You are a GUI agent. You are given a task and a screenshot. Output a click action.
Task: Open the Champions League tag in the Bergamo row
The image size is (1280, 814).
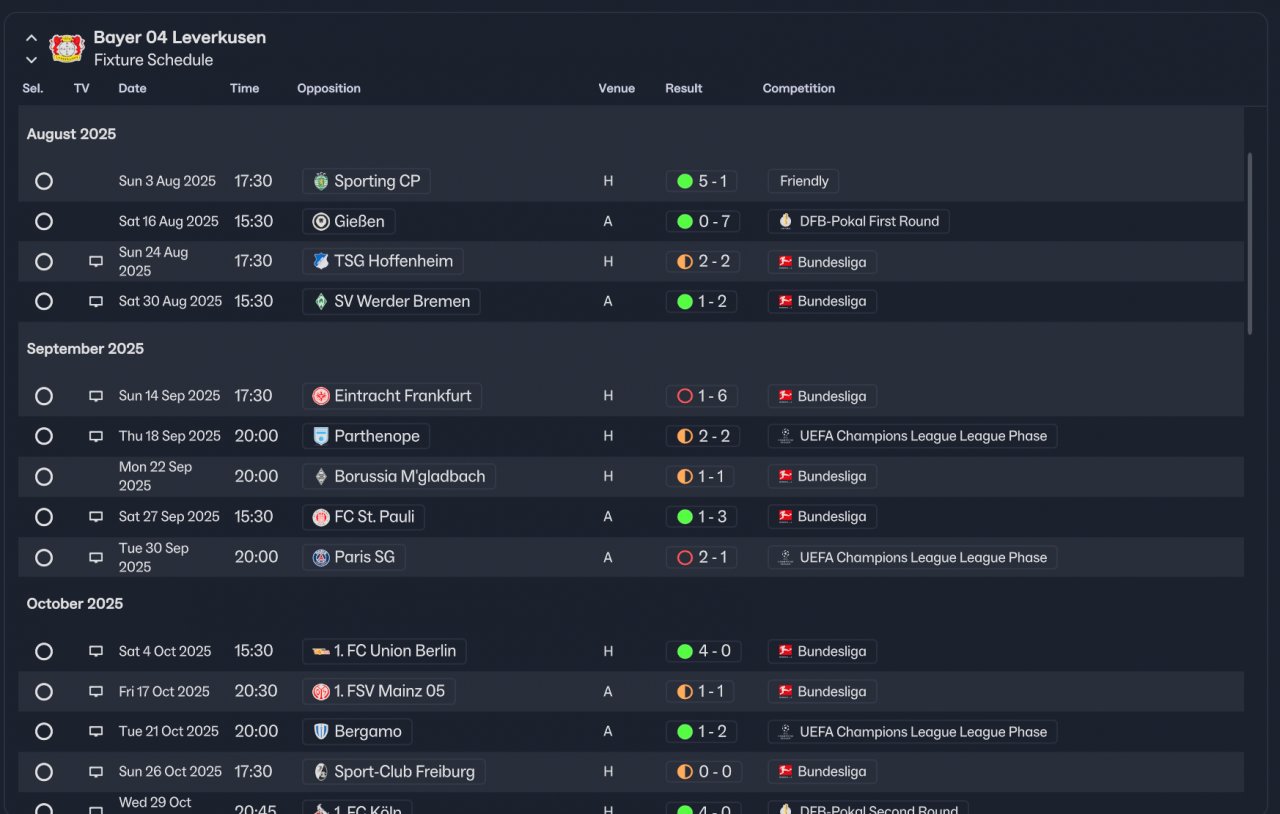point(912,731)
